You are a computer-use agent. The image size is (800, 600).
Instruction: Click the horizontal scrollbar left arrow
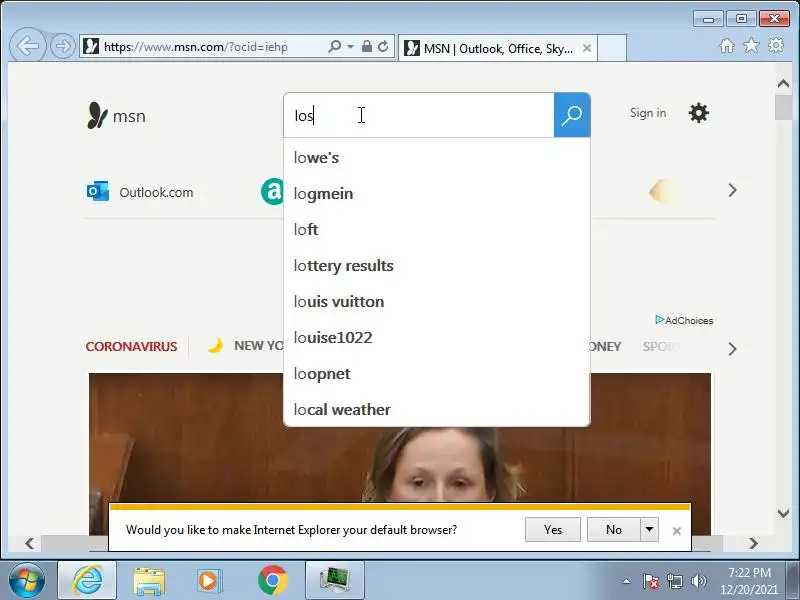[x=30, y=543]
